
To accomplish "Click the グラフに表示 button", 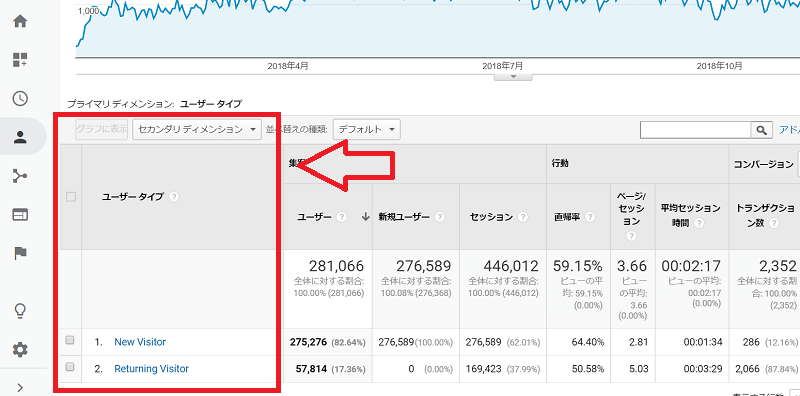I will [101, 130].
